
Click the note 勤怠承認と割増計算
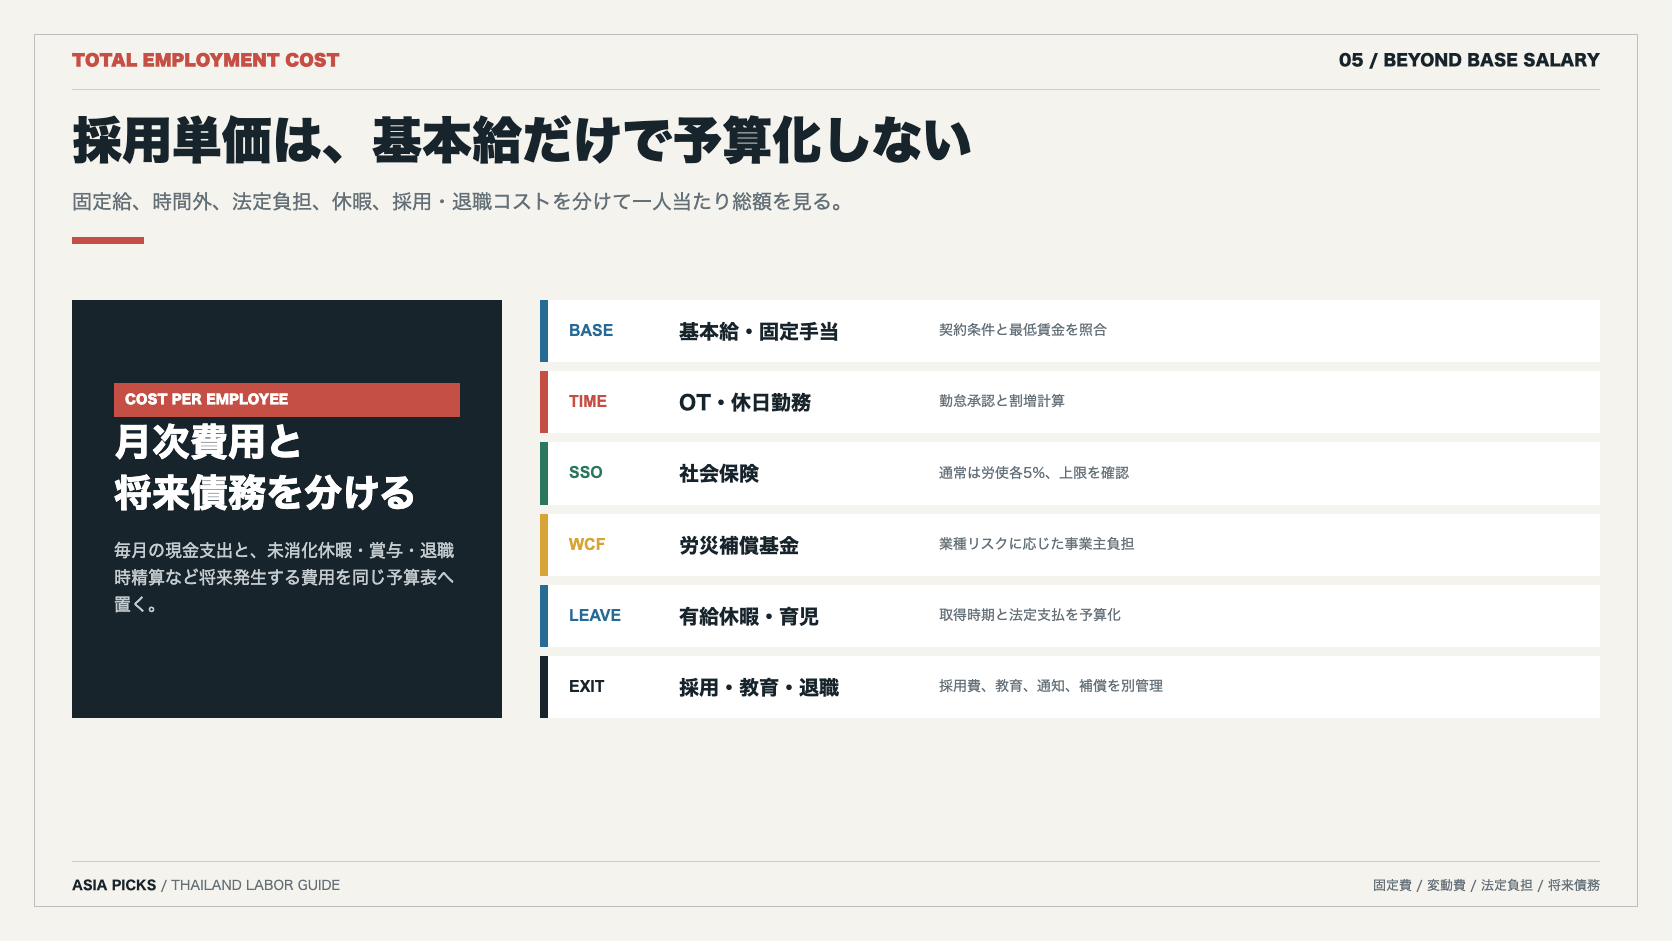click(1001, 401)
